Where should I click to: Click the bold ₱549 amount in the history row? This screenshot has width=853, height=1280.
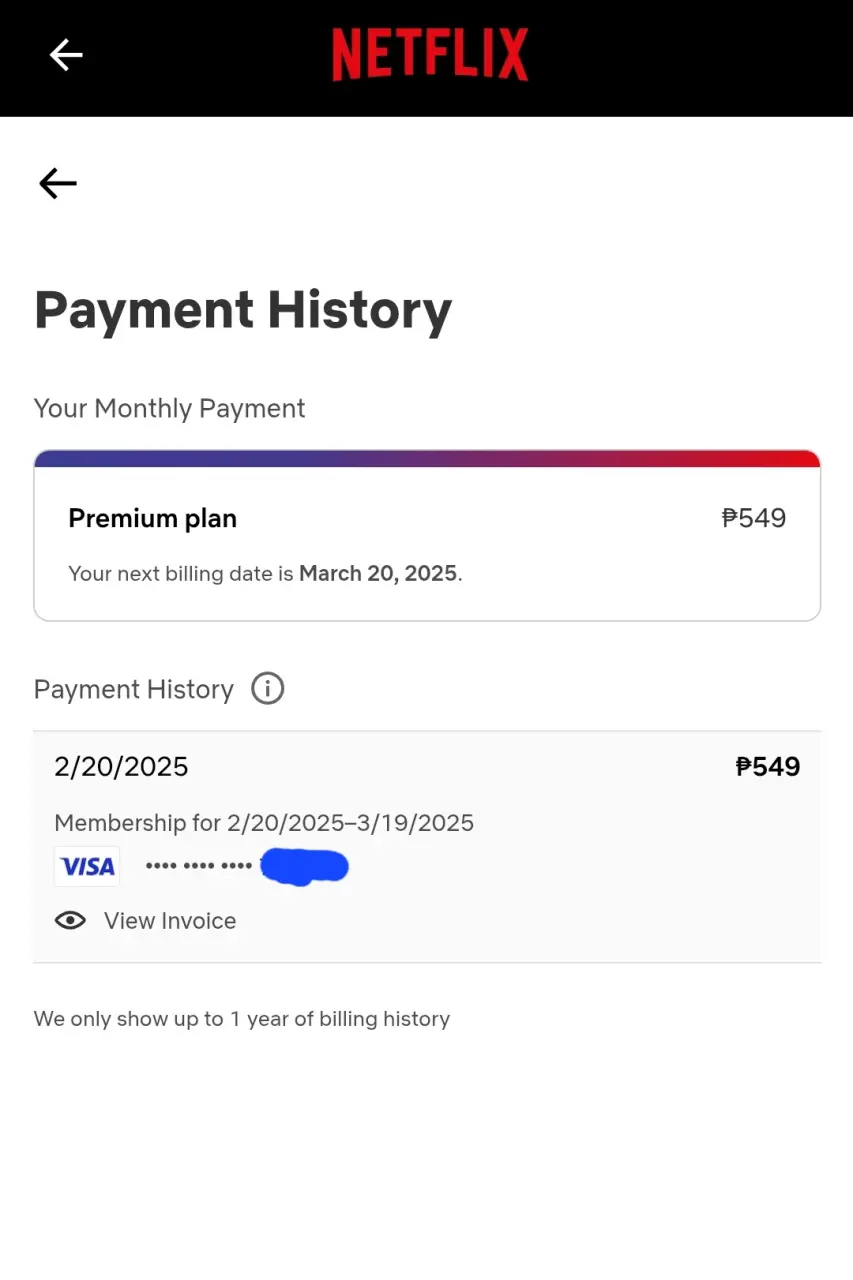click(x=768, y=767)
